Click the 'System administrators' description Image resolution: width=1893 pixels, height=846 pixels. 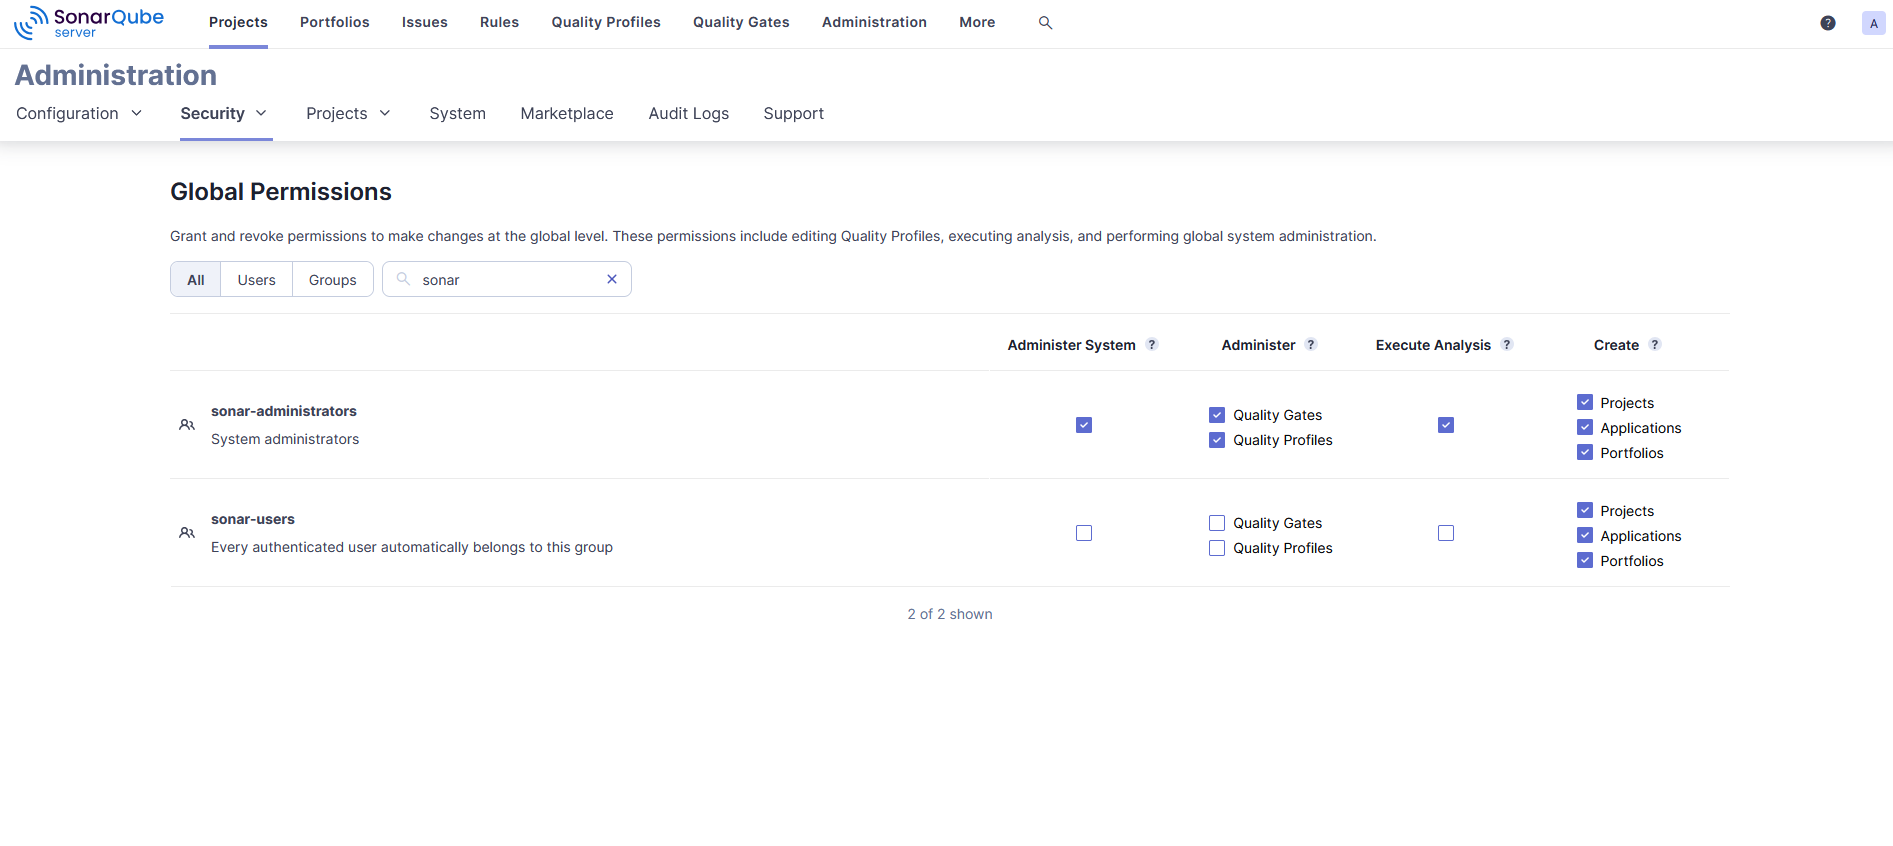coord(285,439)
